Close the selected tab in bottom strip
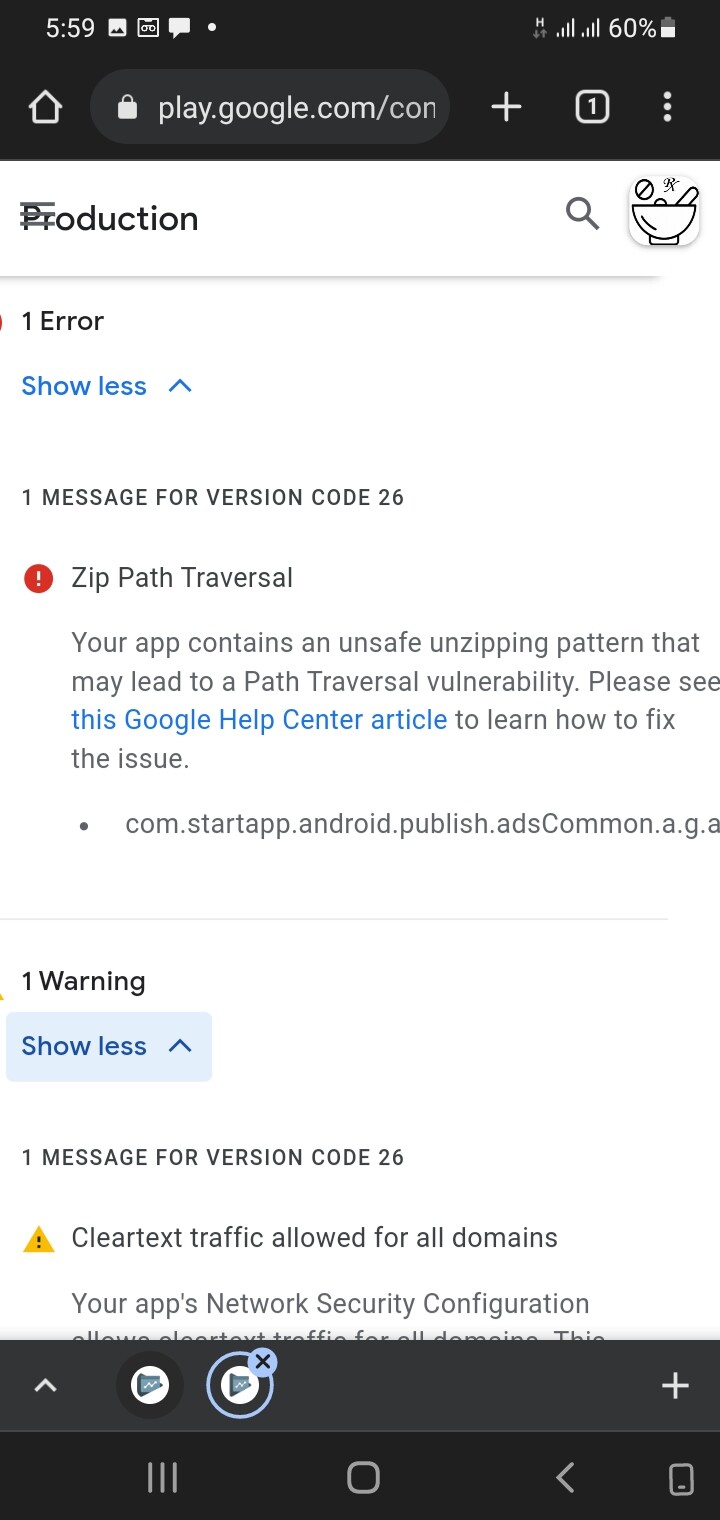The width and height of the screenshot is (720, 1520). click(263, 1361)
